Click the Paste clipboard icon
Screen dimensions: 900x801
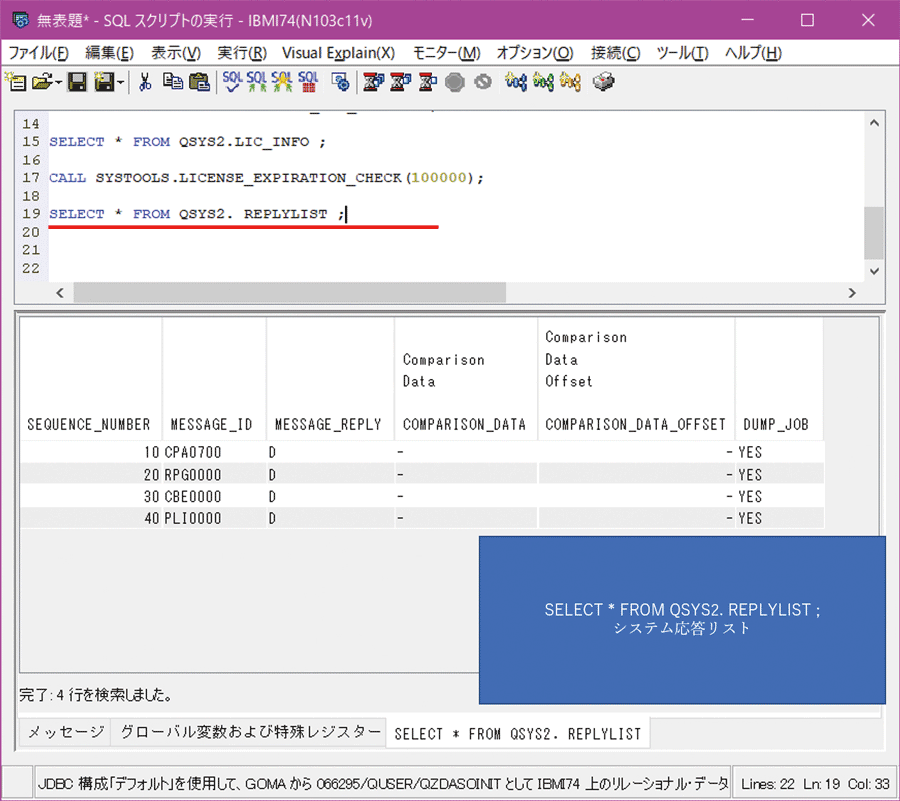(x=199, y=82)
